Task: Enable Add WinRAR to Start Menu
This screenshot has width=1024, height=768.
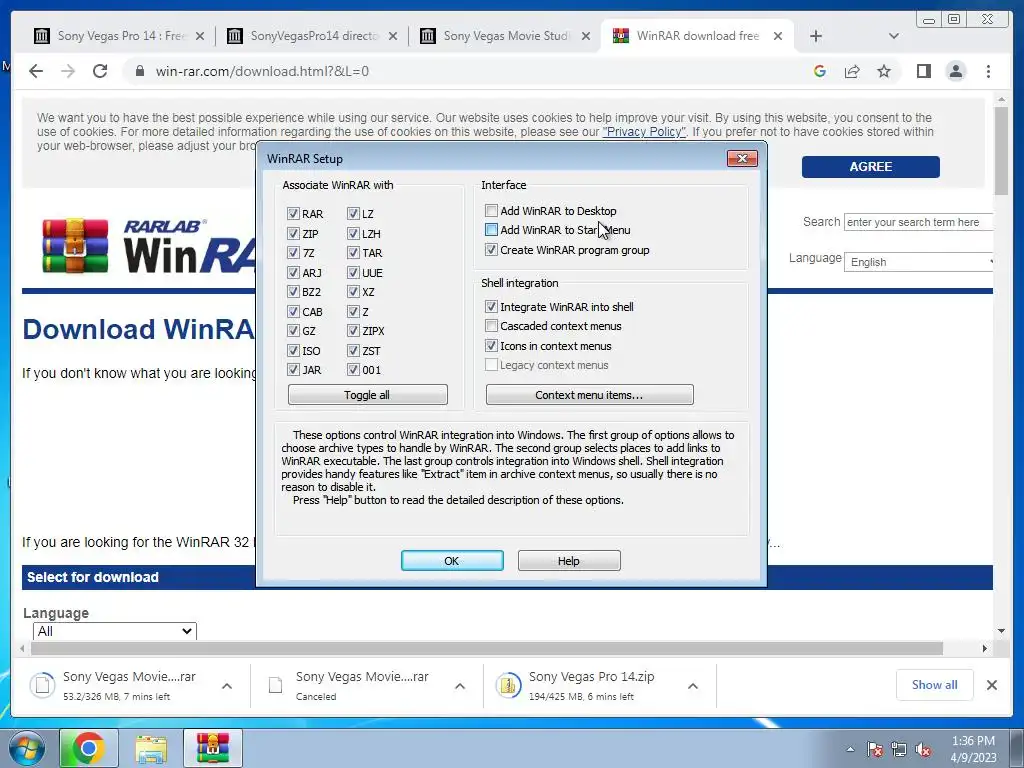Action: tap(491, 230)
